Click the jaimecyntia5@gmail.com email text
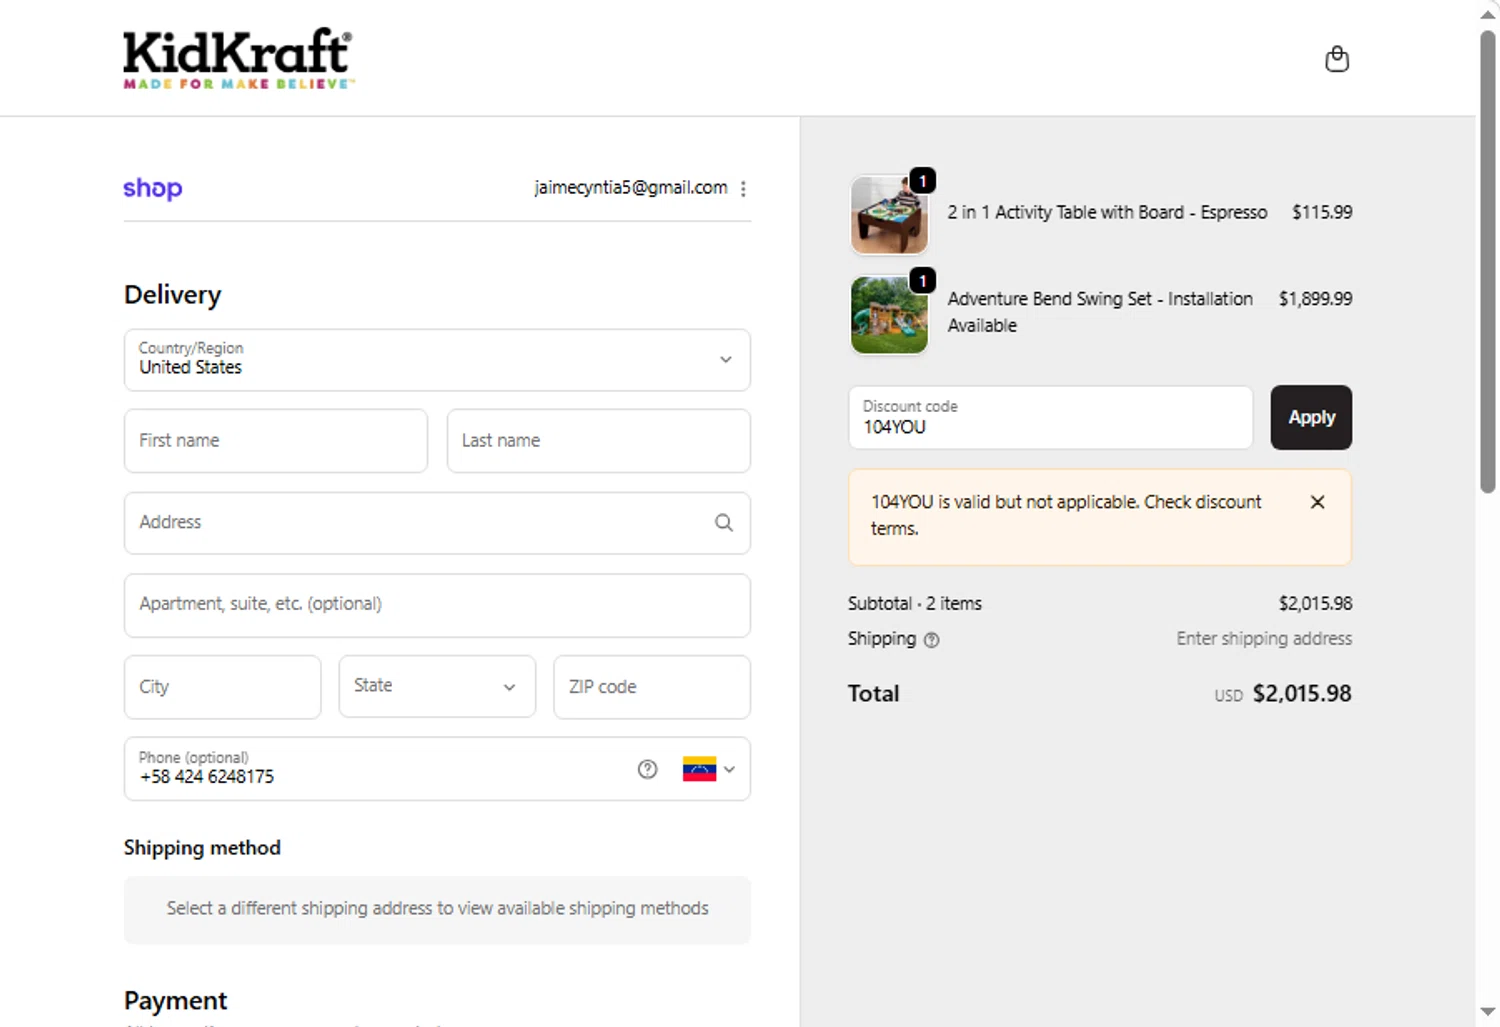The image size is (1500, 1027). tap(631, 187)
